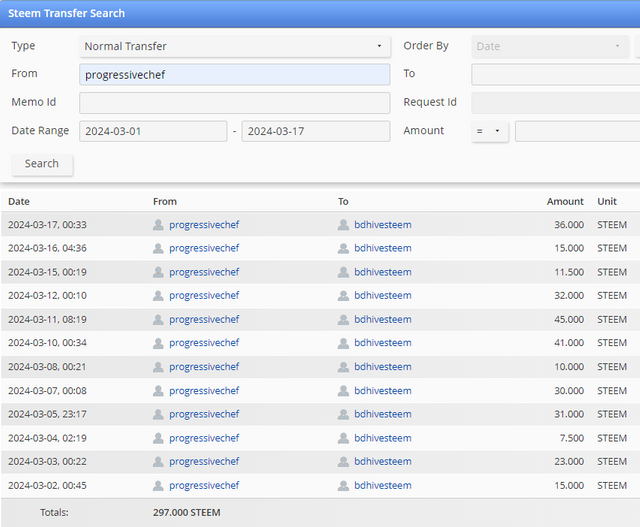
Task: Click the date cell 2024-03-05, 23:17
Action: click(x=47, y=414)
